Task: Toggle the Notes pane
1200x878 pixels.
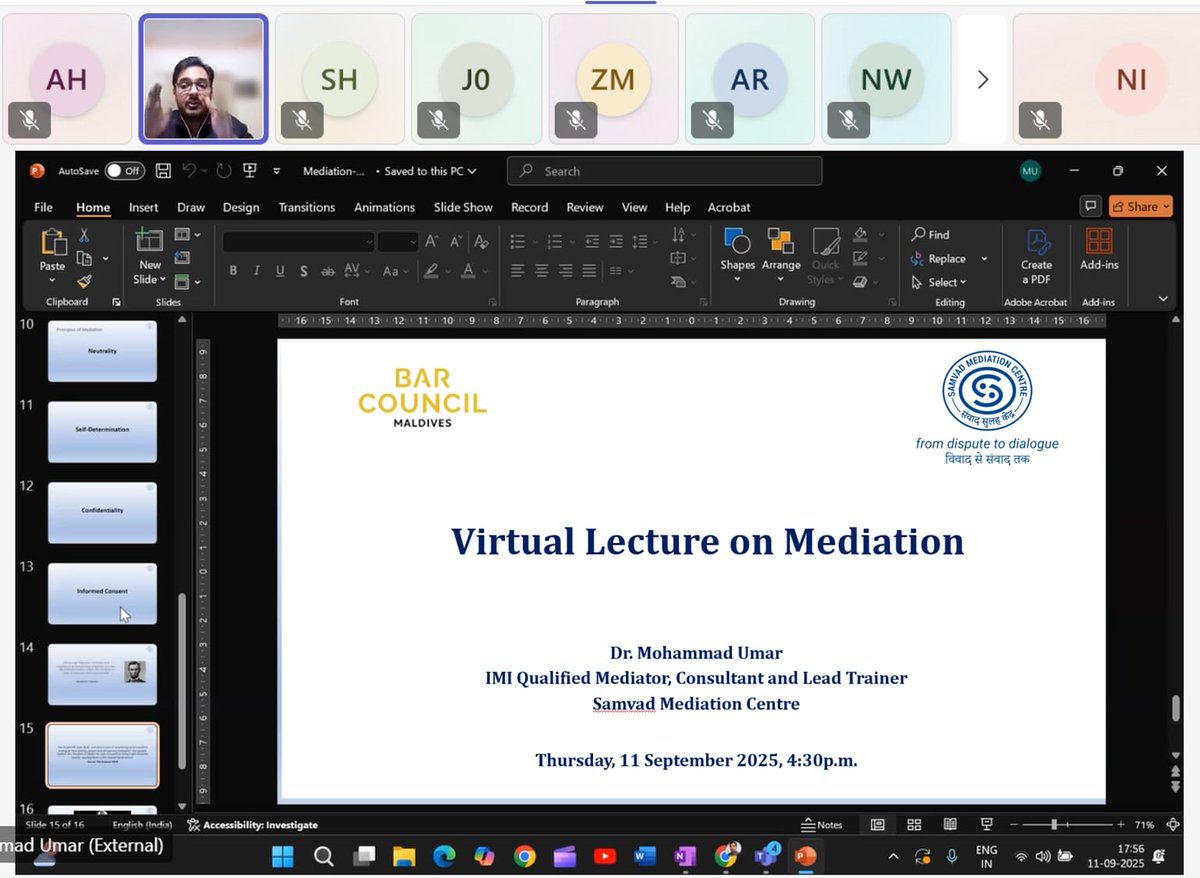Action: (x=822, y=825)
